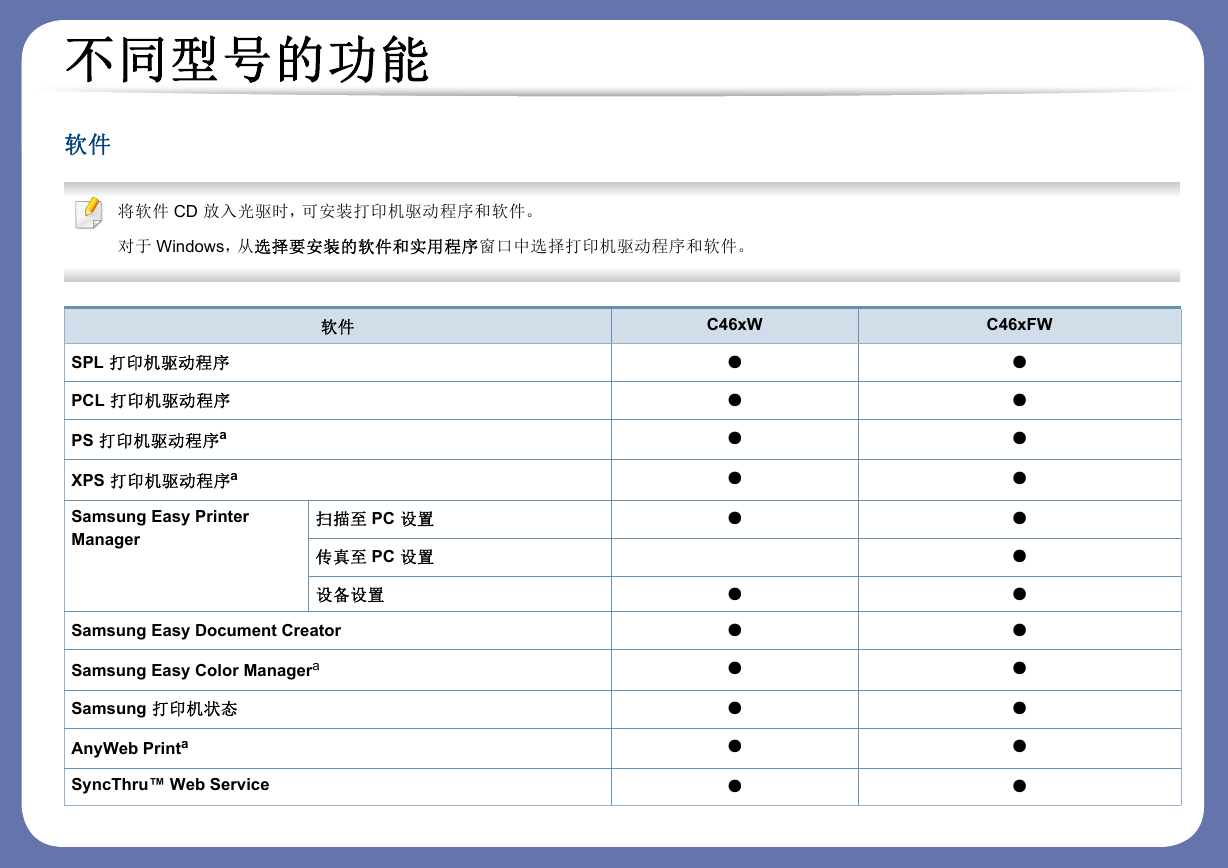
Task: Click the C46xW dot for PCL driver
Action: (x=734, y=400)
